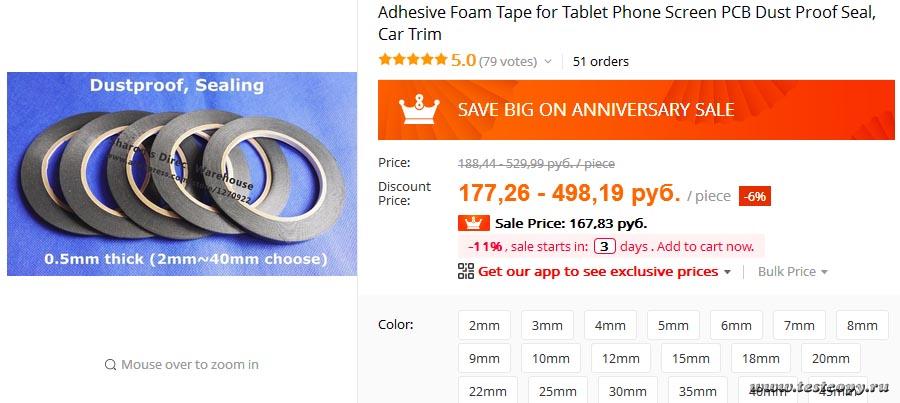Click the QR code app icon
This screenshot has height=403, width=900.
(x=465, y=271)
